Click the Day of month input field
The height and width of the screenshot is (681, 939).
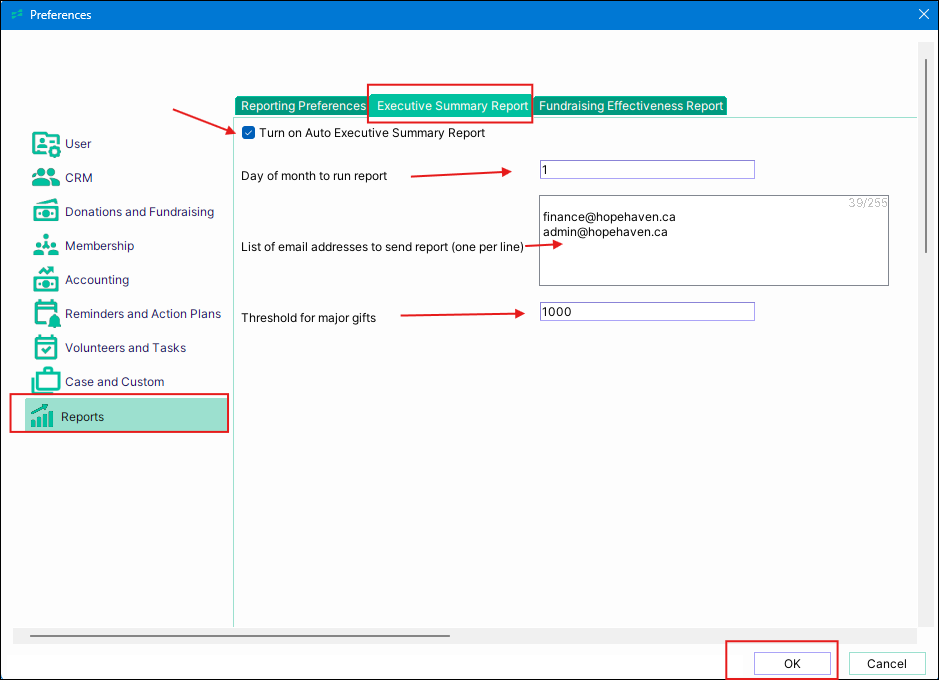tap(646, 170)
